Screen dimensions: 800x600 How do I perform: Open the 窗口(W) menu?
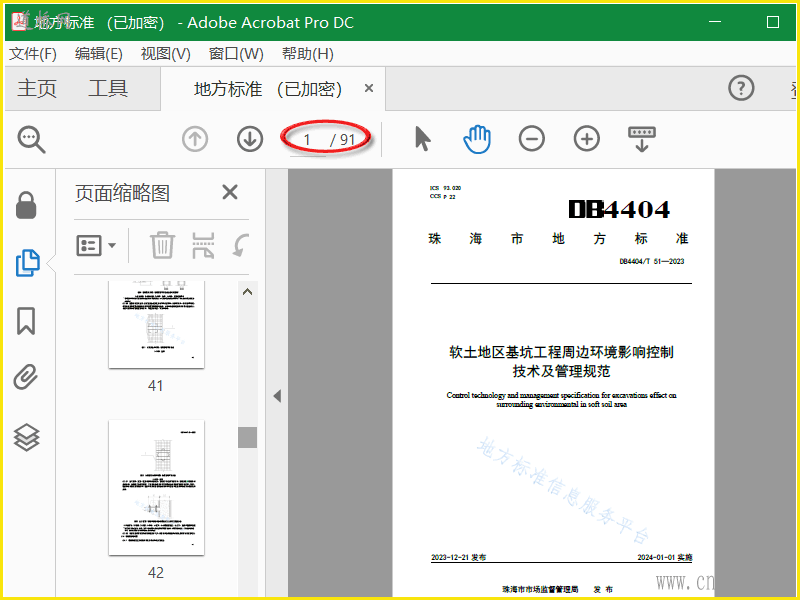click(x=236, y=54)
